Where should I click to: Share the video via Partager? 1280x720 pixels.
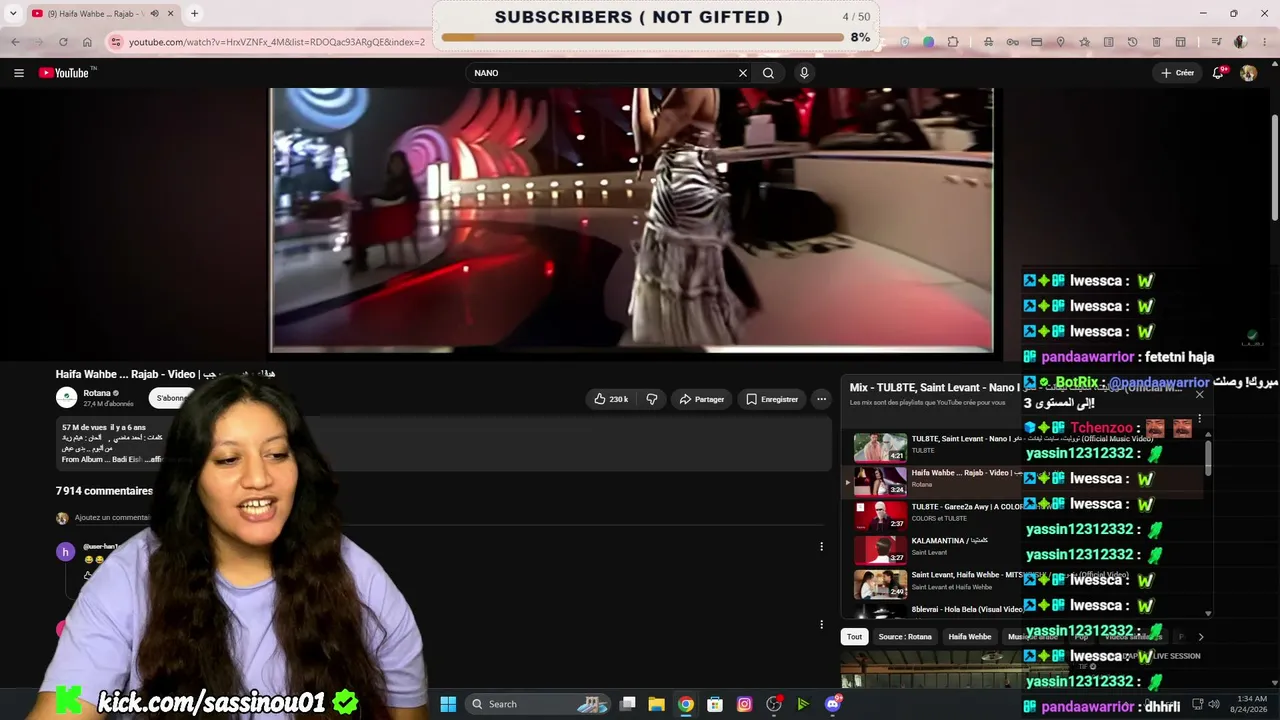click(701, 399)
